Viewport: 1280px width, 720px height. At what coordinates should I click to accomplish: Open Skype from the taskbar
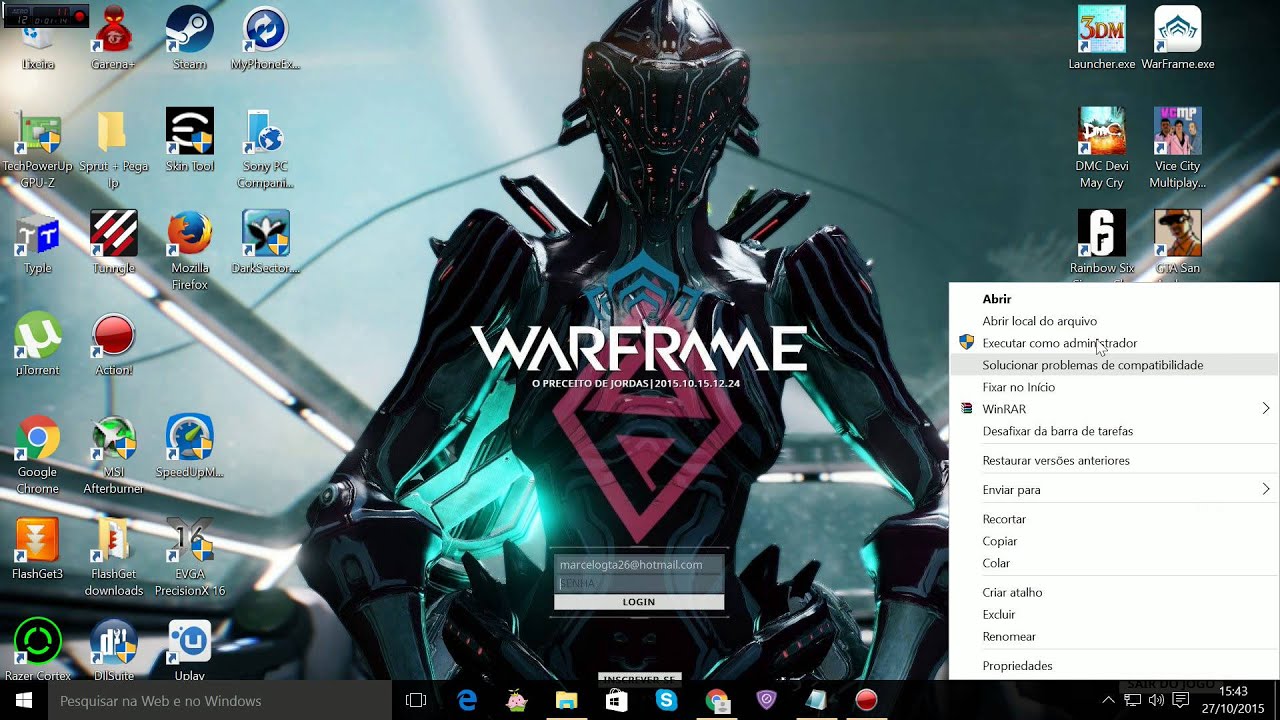coord(667,700)
